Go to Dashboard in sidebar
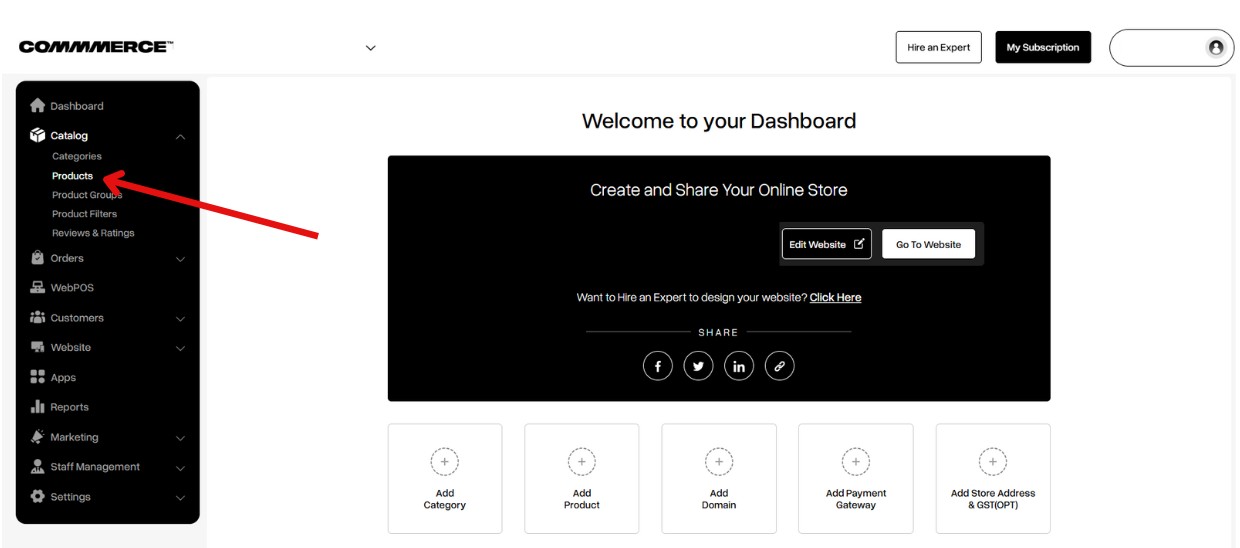 77,105
